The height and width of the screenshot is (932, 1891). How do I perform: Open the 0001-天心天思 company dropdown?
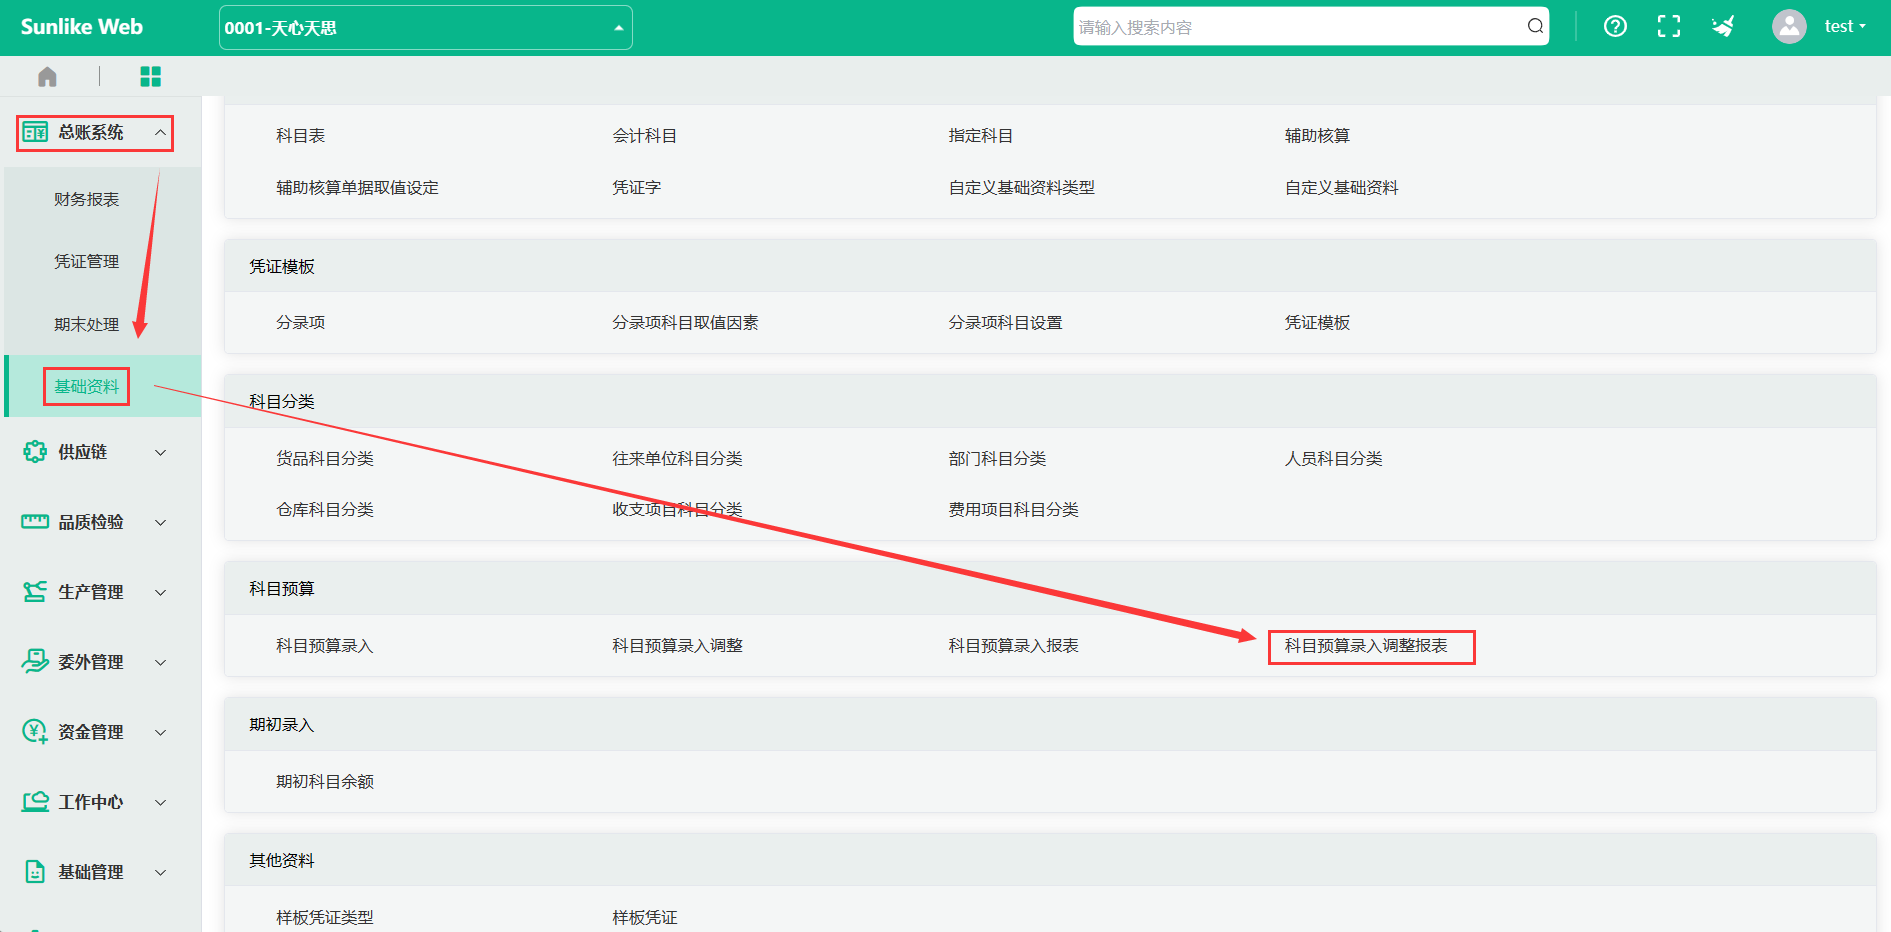tap(426, 28)
